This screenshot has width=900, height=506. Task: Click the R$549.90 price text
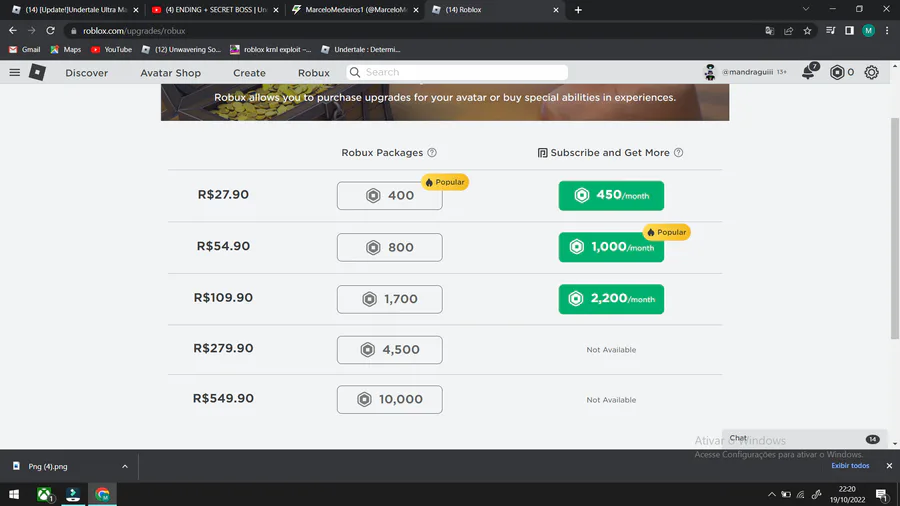pos(223,398)
